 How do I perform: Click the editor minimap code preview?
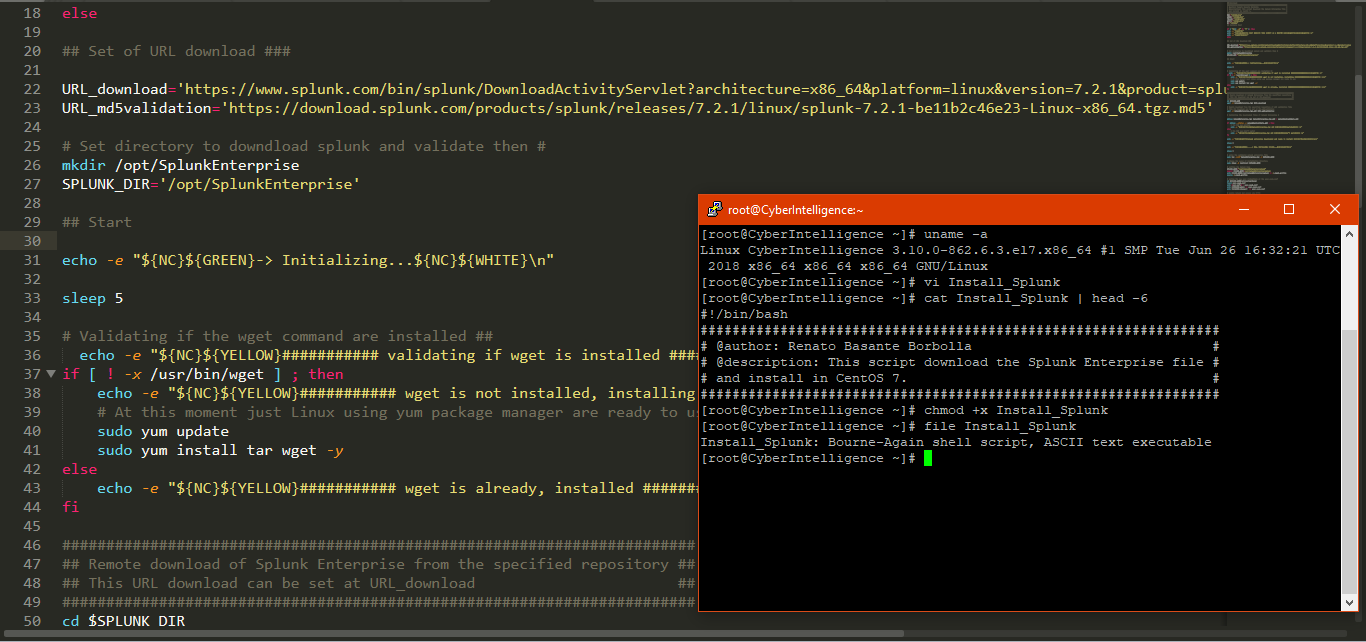pyautogui.click(x=1290, y=100)
